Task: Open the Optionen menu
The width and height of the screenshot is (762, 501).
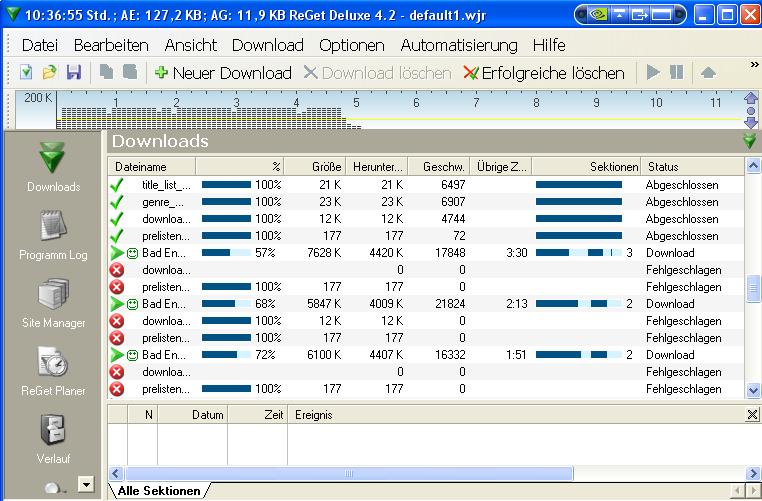Action: tap(352, 45)
